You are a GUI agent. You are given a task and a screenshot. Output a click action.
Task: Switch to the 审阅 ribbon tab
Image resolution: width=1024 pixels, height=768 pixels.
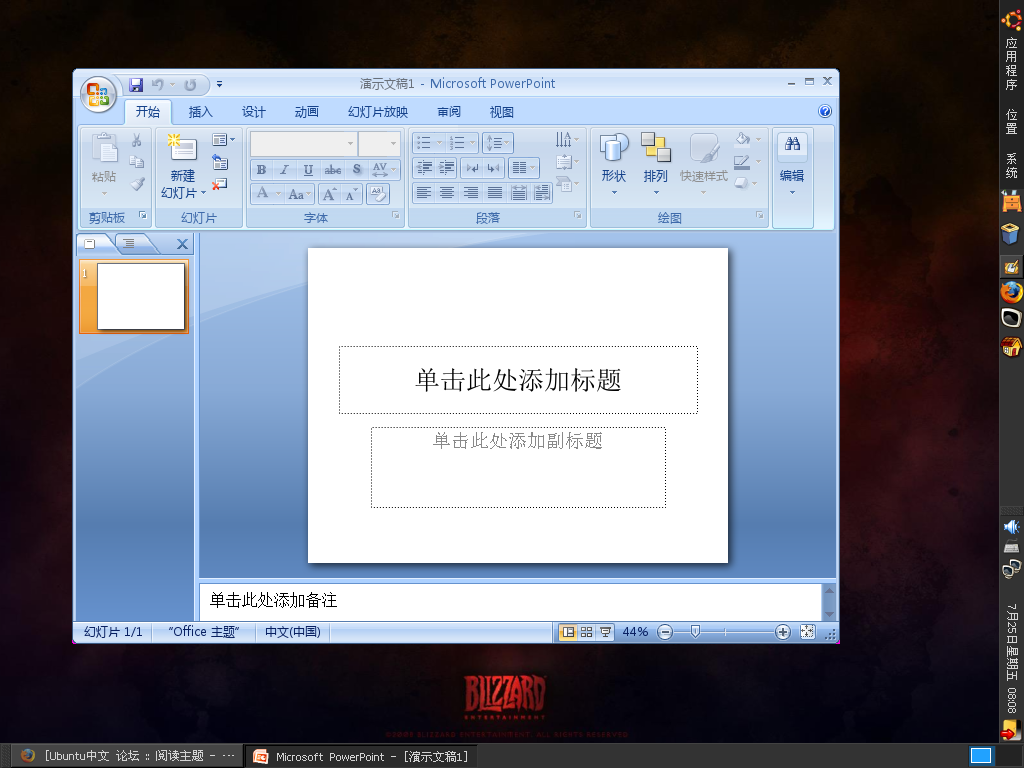pos(449,112)
